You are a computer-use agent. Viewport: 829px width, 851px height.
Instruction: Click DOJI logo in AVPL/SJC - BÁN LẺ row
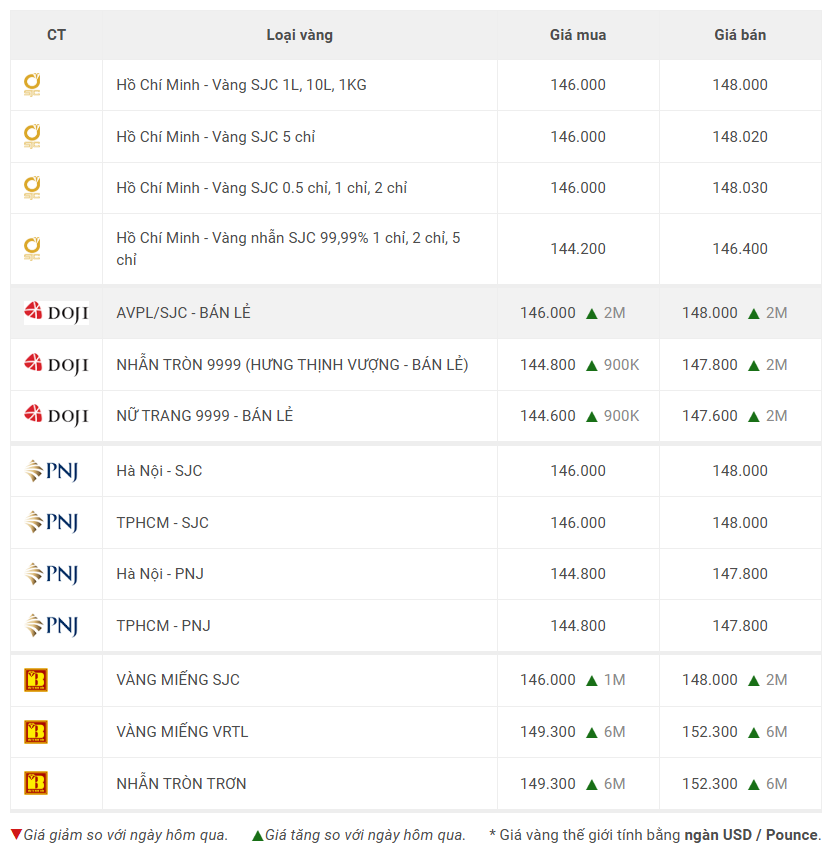(56, 313)
